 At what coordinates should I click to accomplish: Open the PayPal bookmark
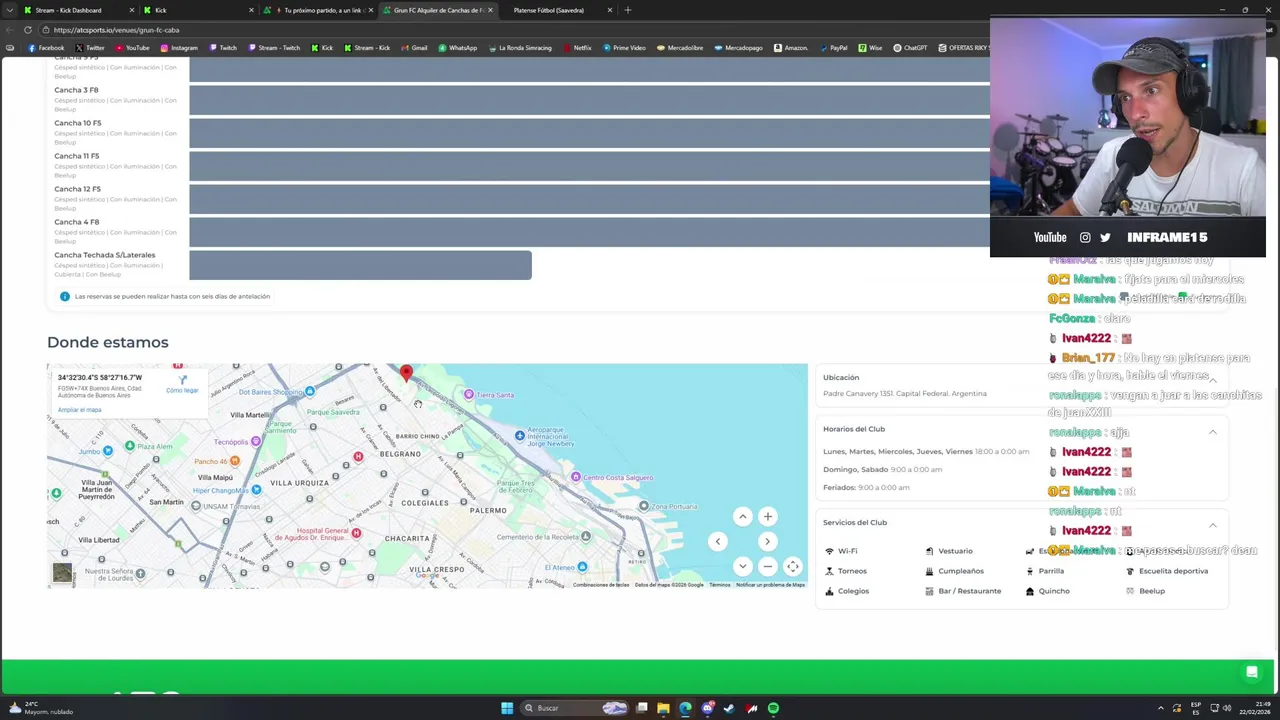832,48
